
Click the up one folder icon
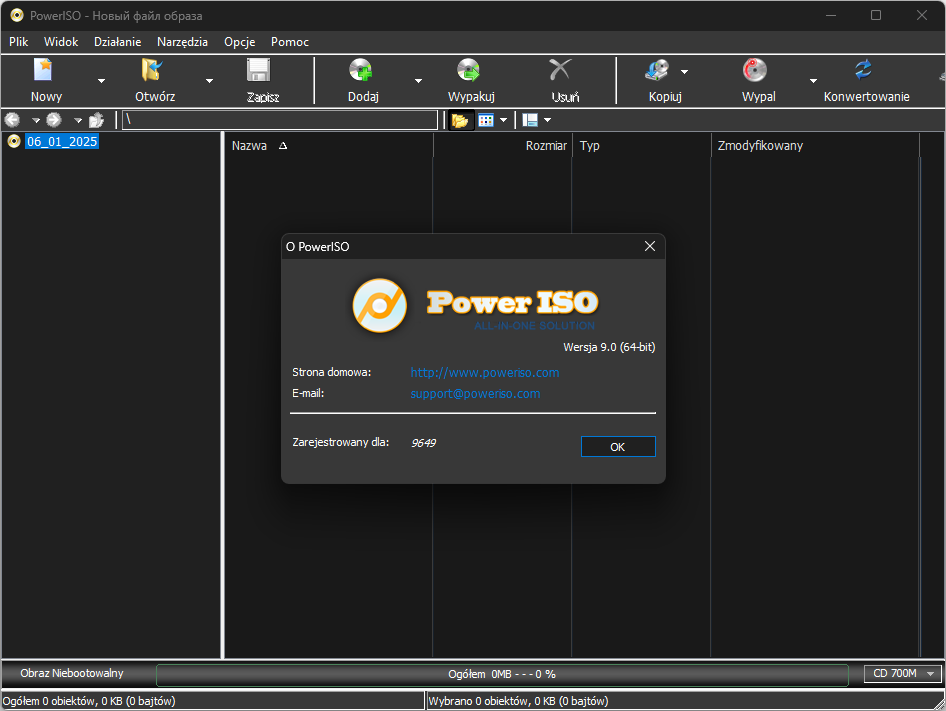tap(97, 120)
